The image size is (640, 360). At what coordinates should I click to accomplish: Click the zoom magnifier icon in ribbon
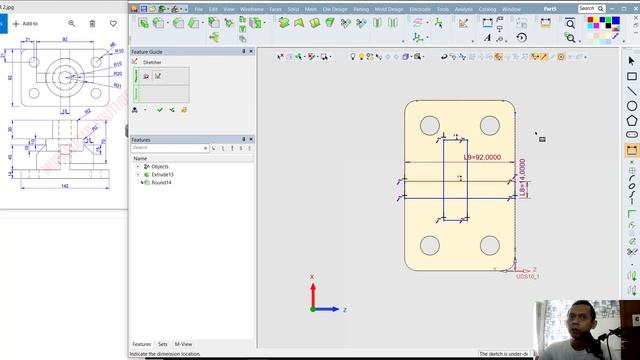(x=570, y=24)
